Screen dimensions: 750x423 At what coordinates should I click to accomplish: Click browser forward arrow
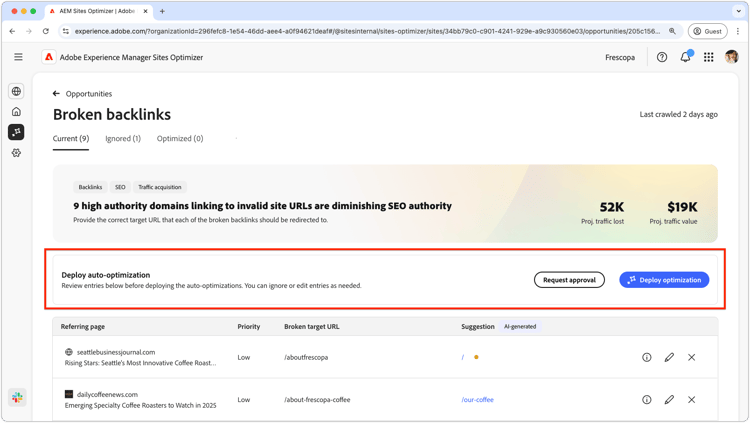pos(29,31)
